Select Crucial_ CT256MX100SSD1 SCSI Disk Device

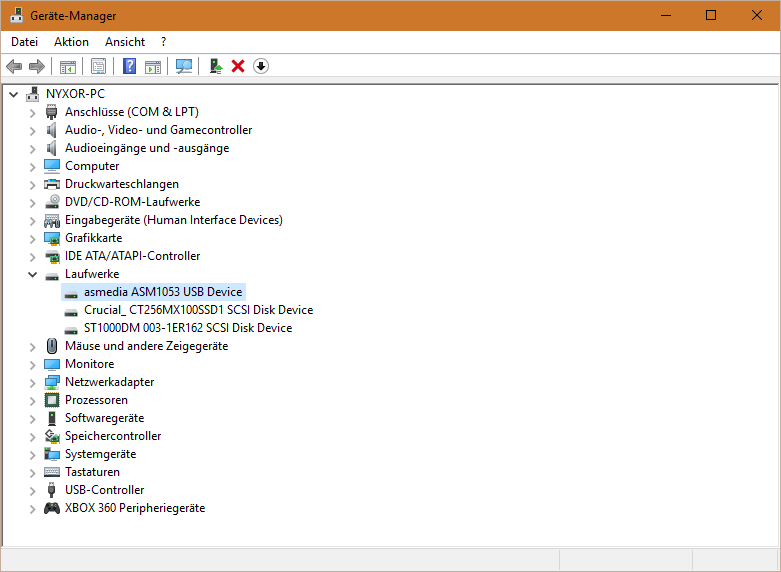coord(198,310)
